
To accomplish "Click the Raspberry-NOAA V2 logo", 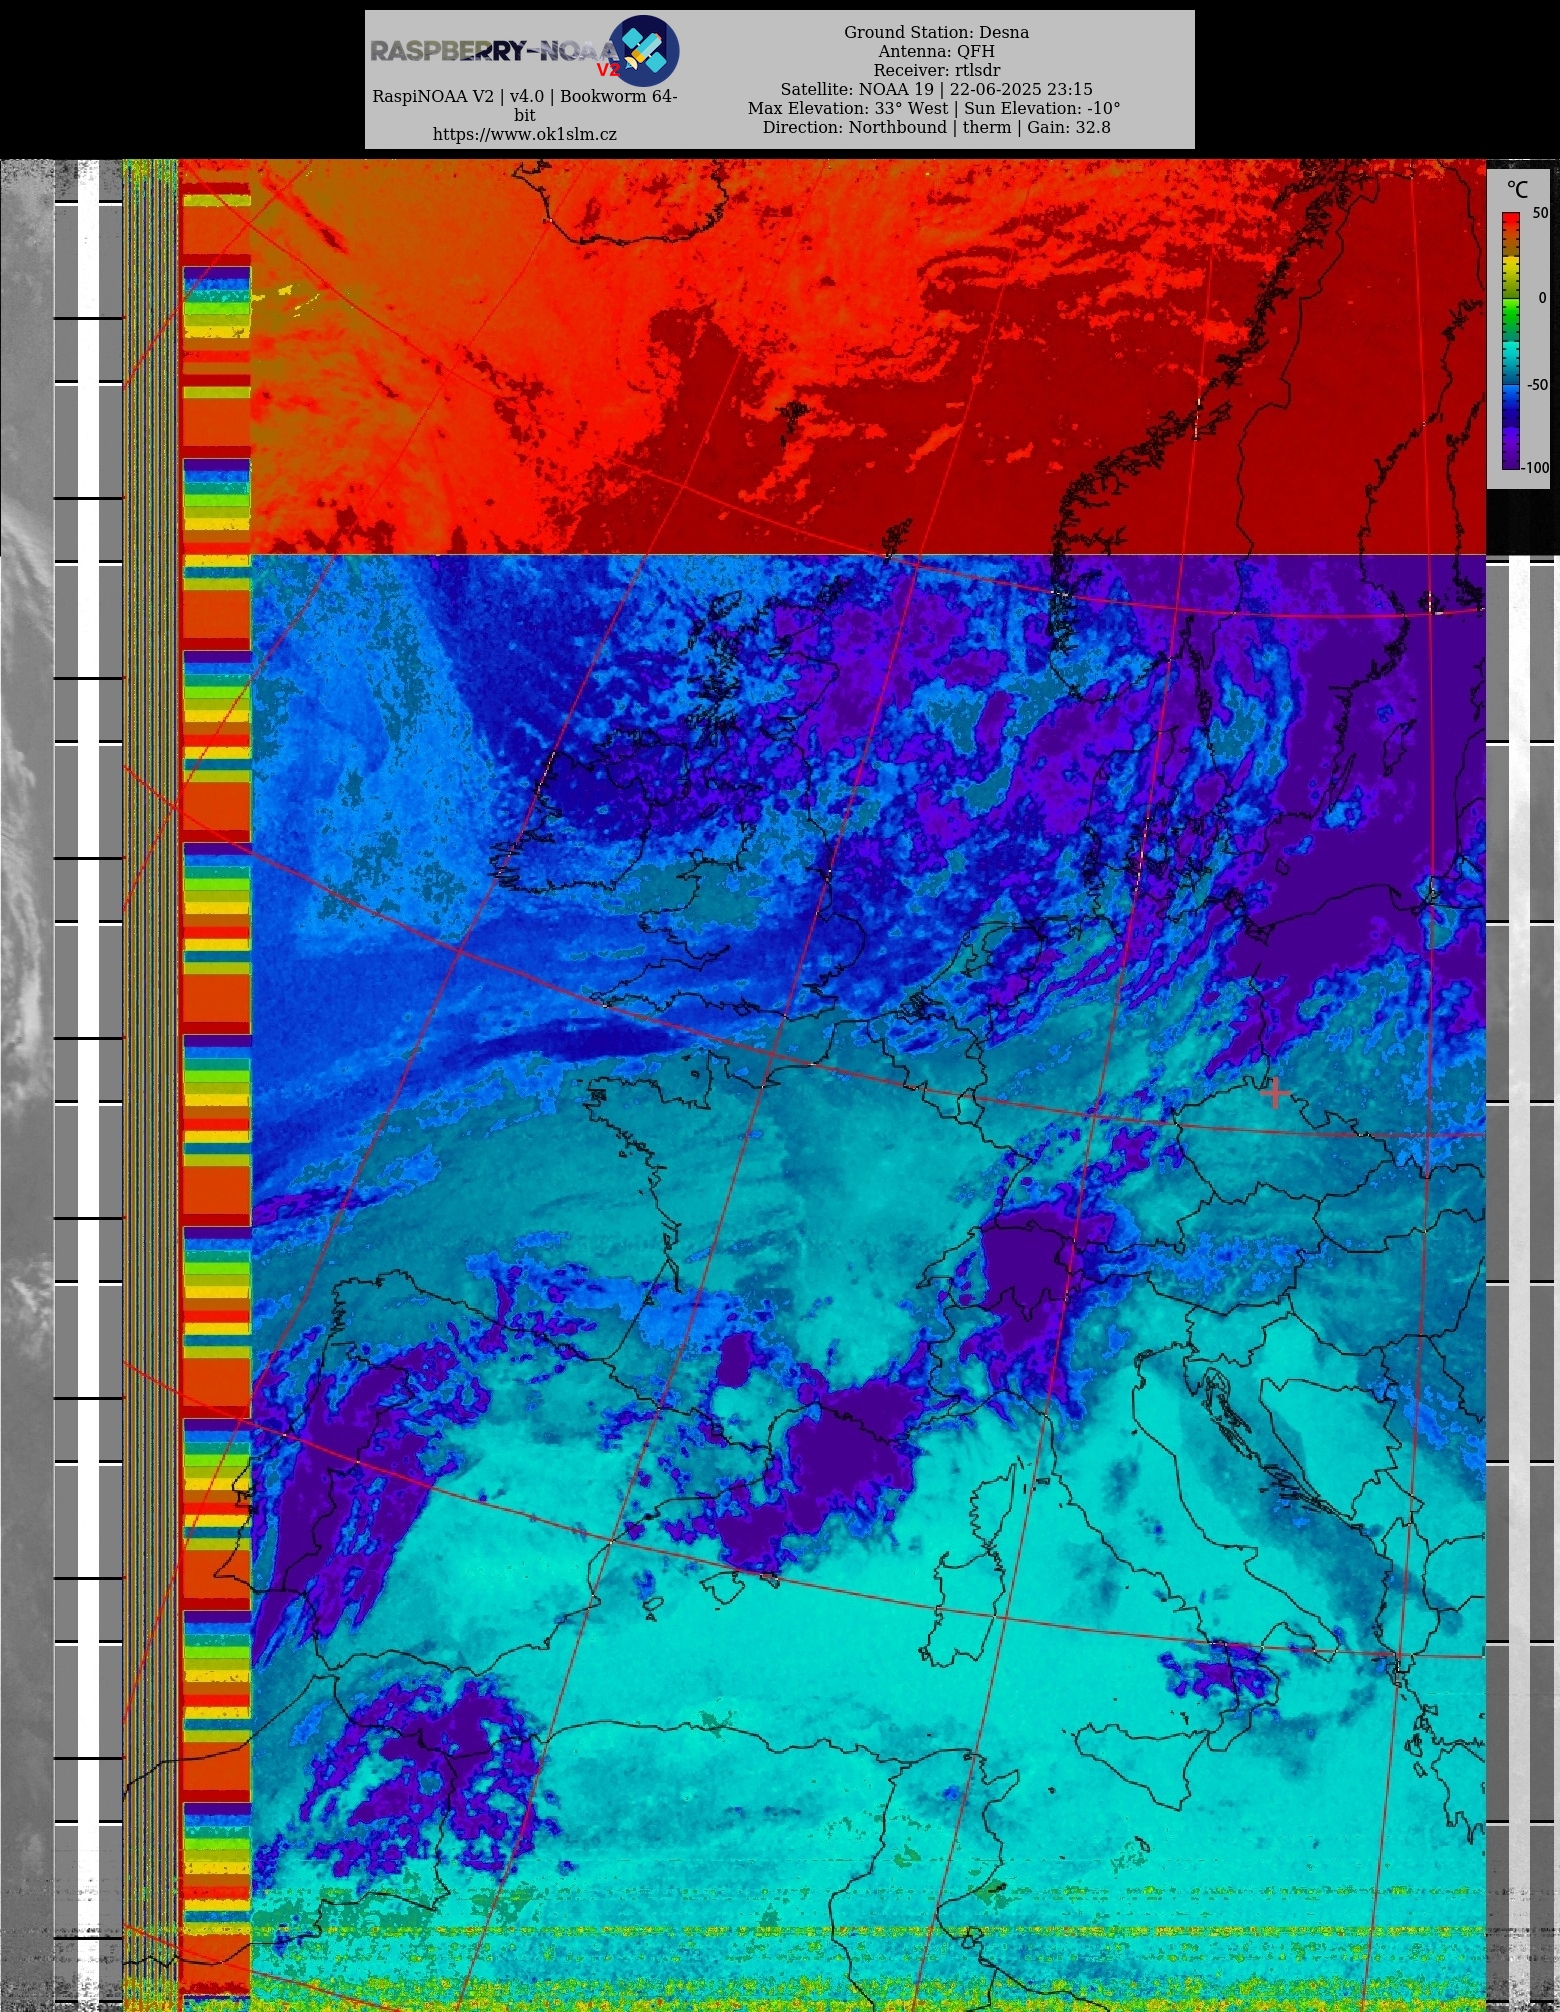I will pos(524,50).
